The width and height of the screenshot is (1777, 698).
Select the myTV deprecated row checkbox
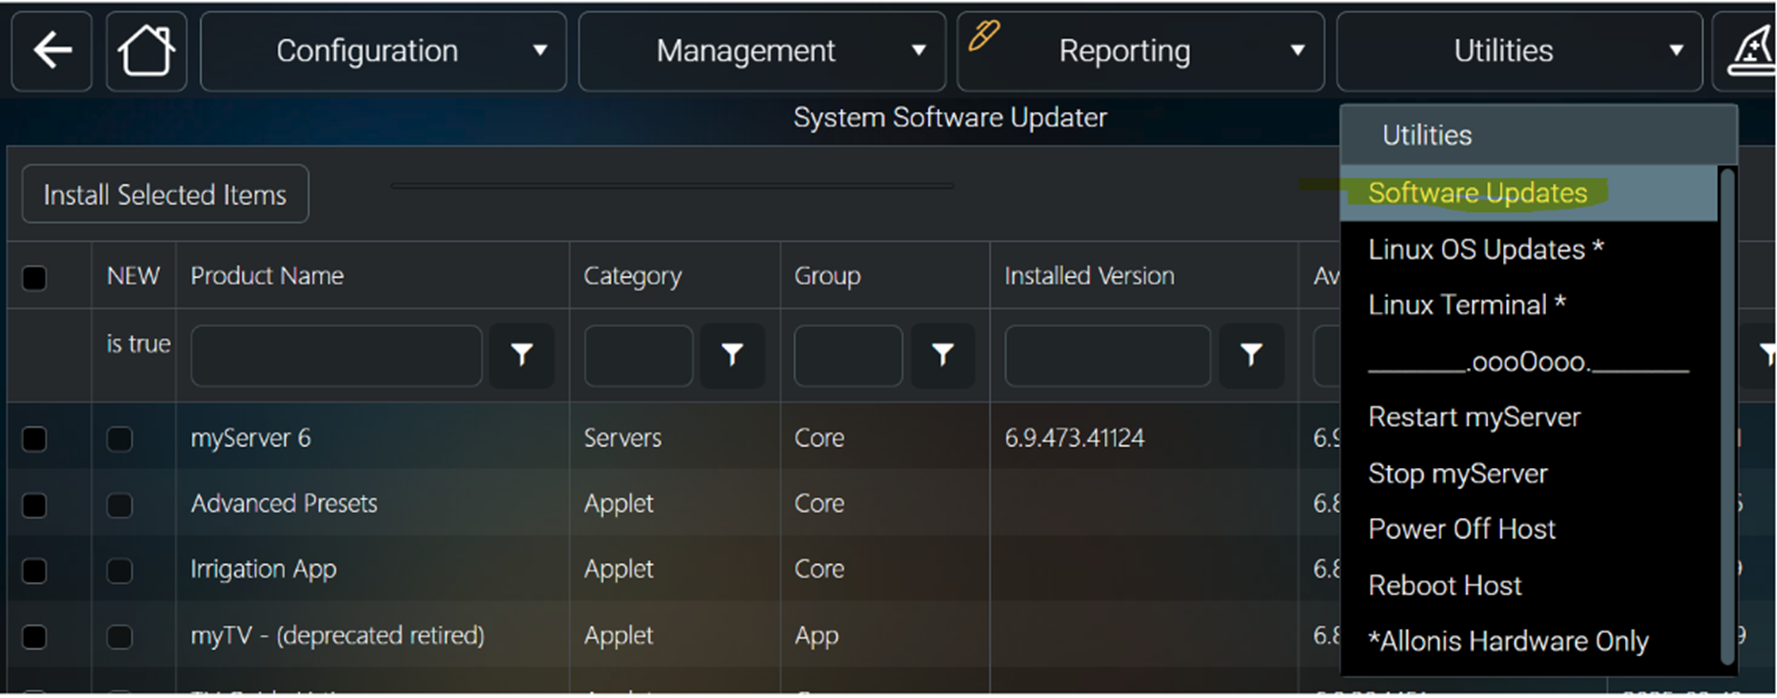pos(34,636)
